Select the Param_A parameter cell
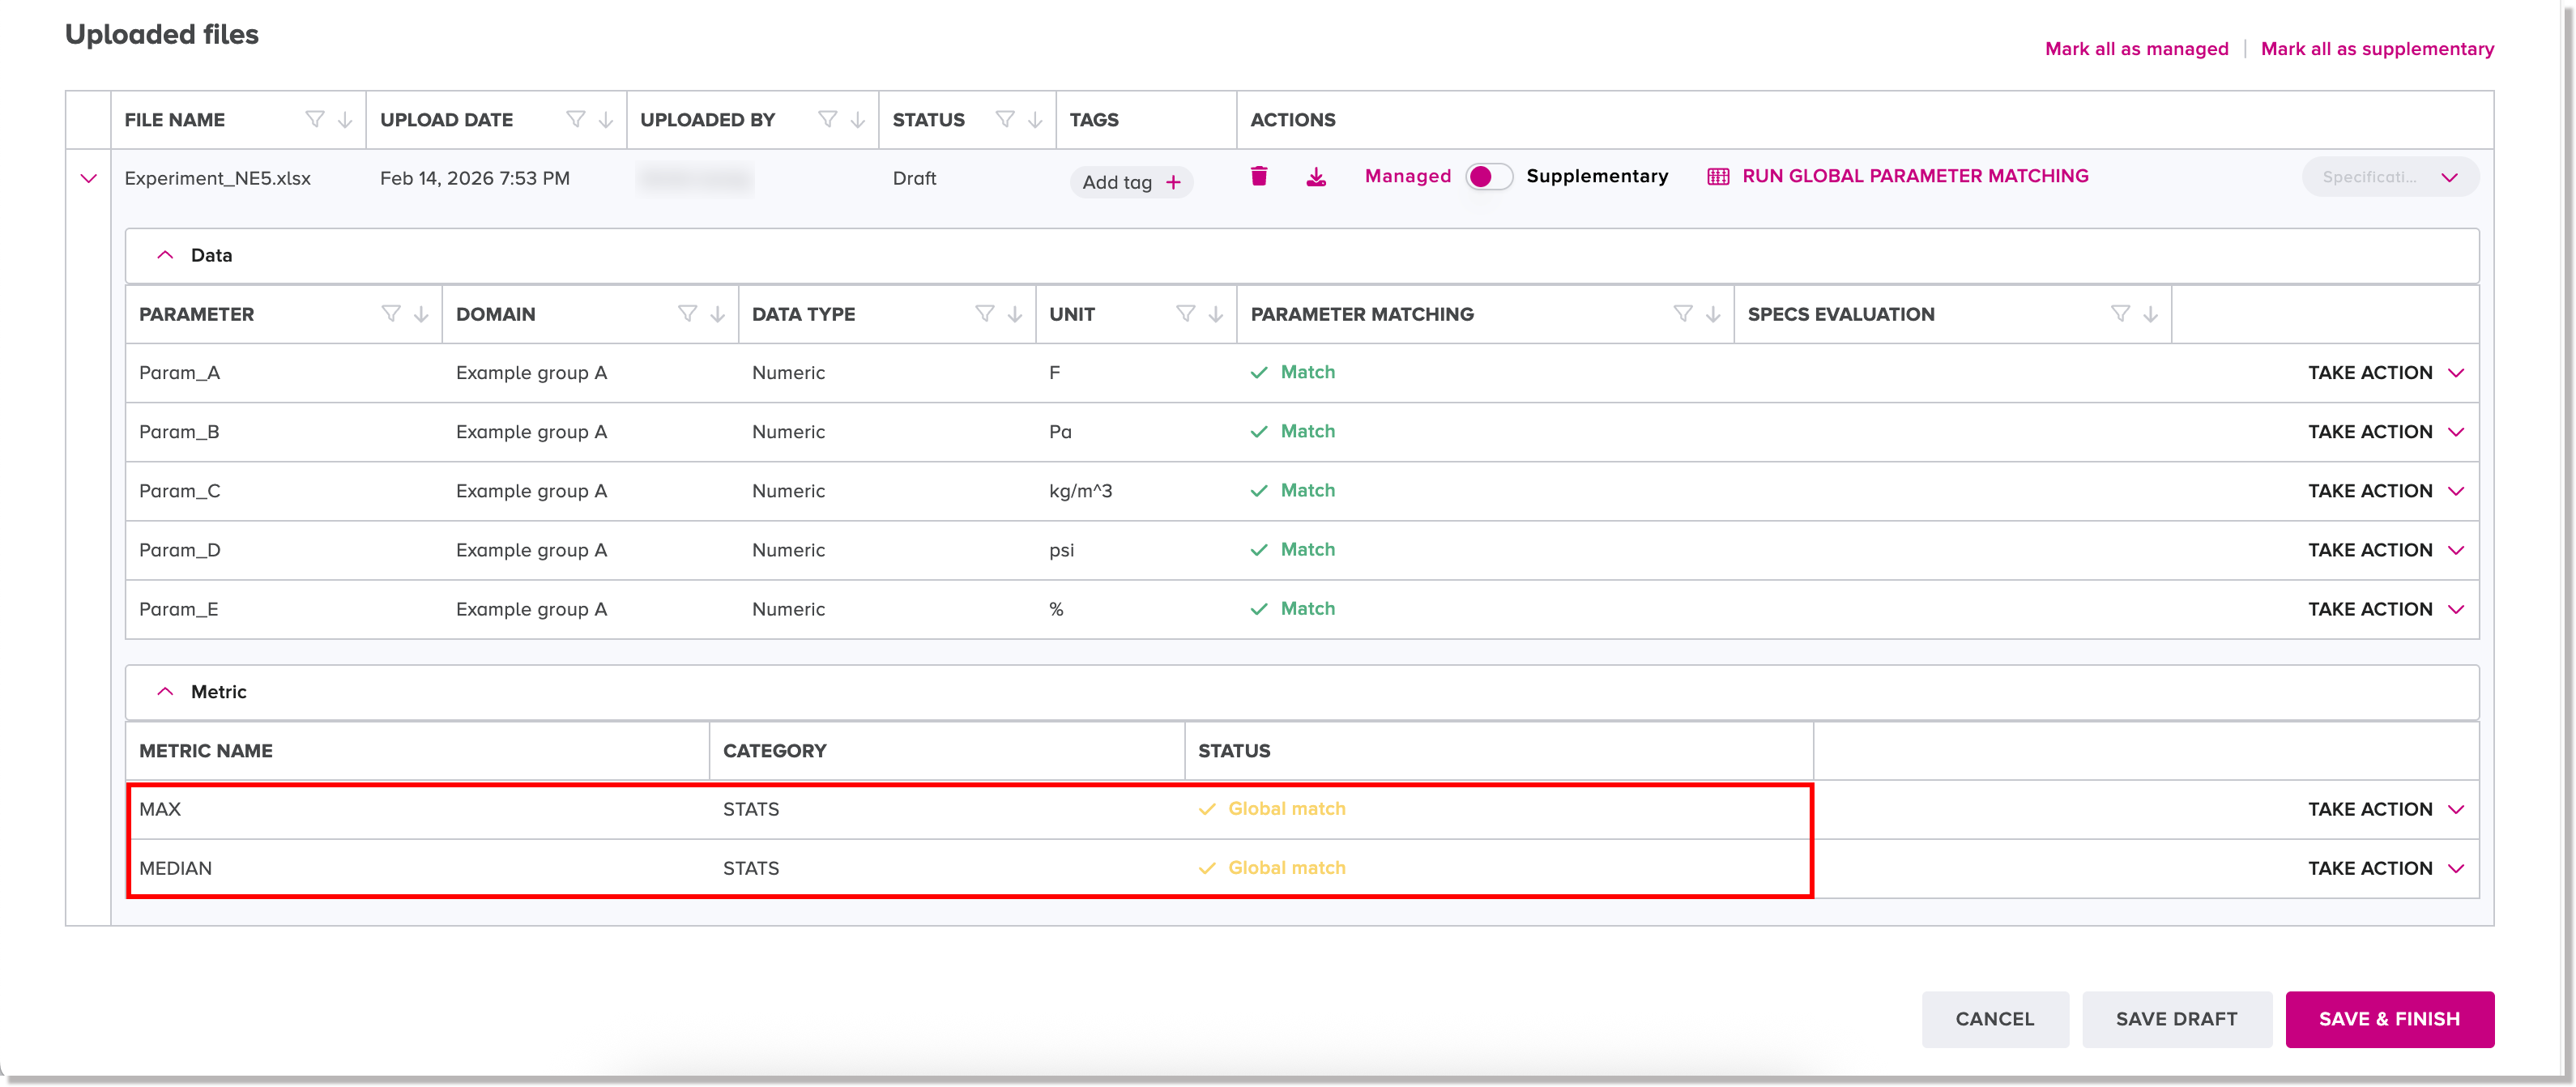 click(x=180, y=373)
